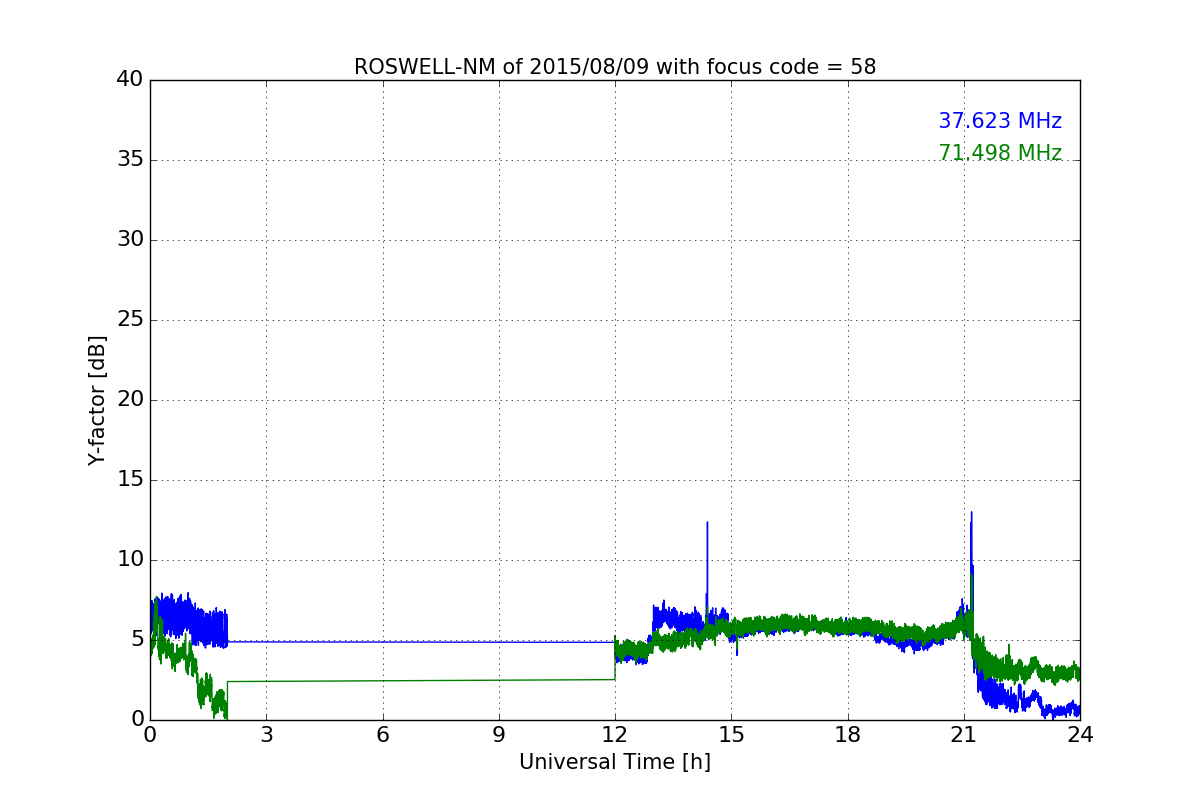Click the y-axis tick label '30'

coord(130,240)
